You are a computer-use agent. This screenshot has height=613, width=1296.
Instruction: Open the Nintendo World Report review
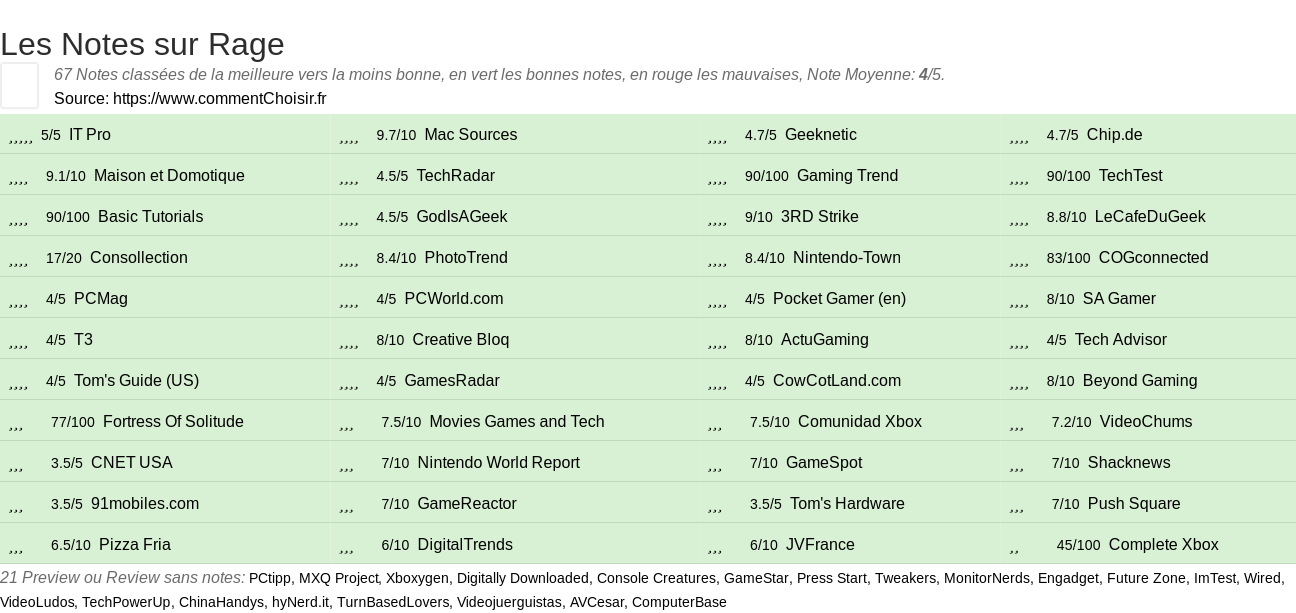498,463
